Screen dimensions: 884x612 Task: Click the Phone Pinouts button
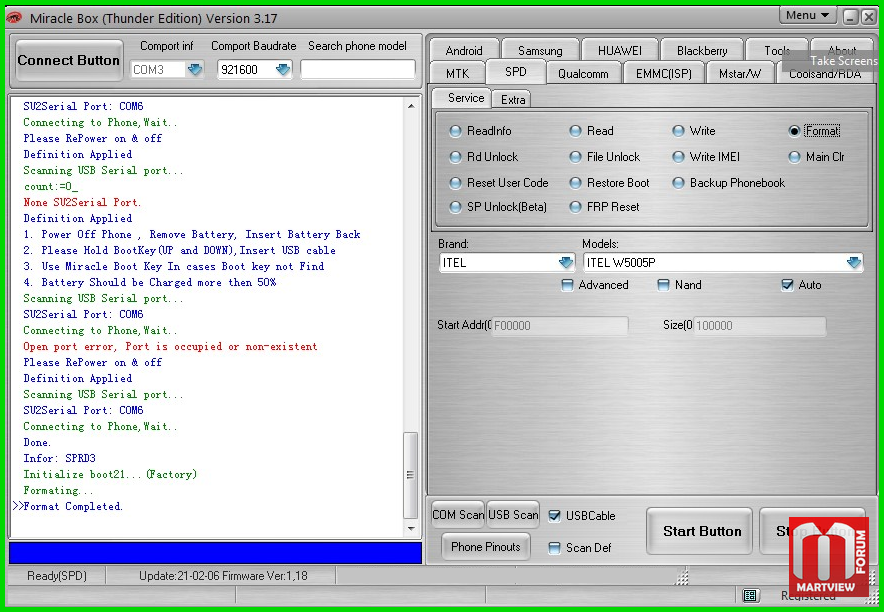point(486,547)
